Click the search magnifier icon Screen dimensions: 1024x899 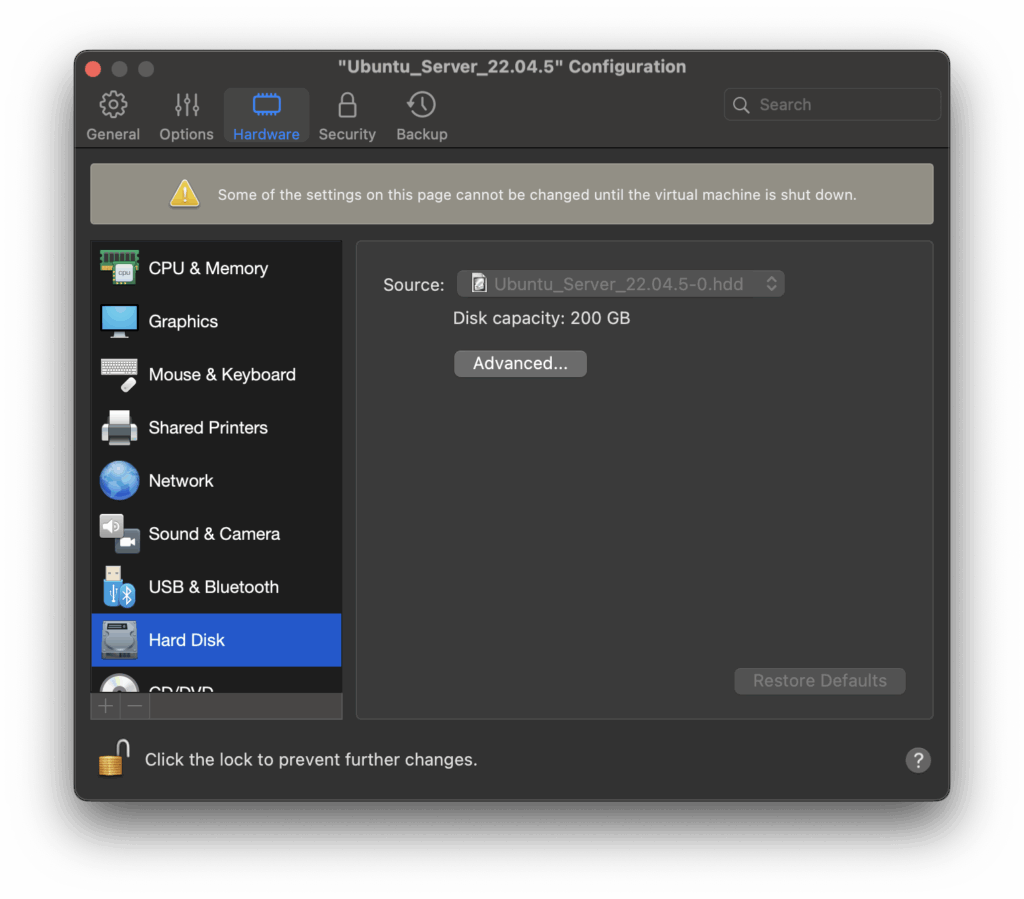[x=741, y=104]
